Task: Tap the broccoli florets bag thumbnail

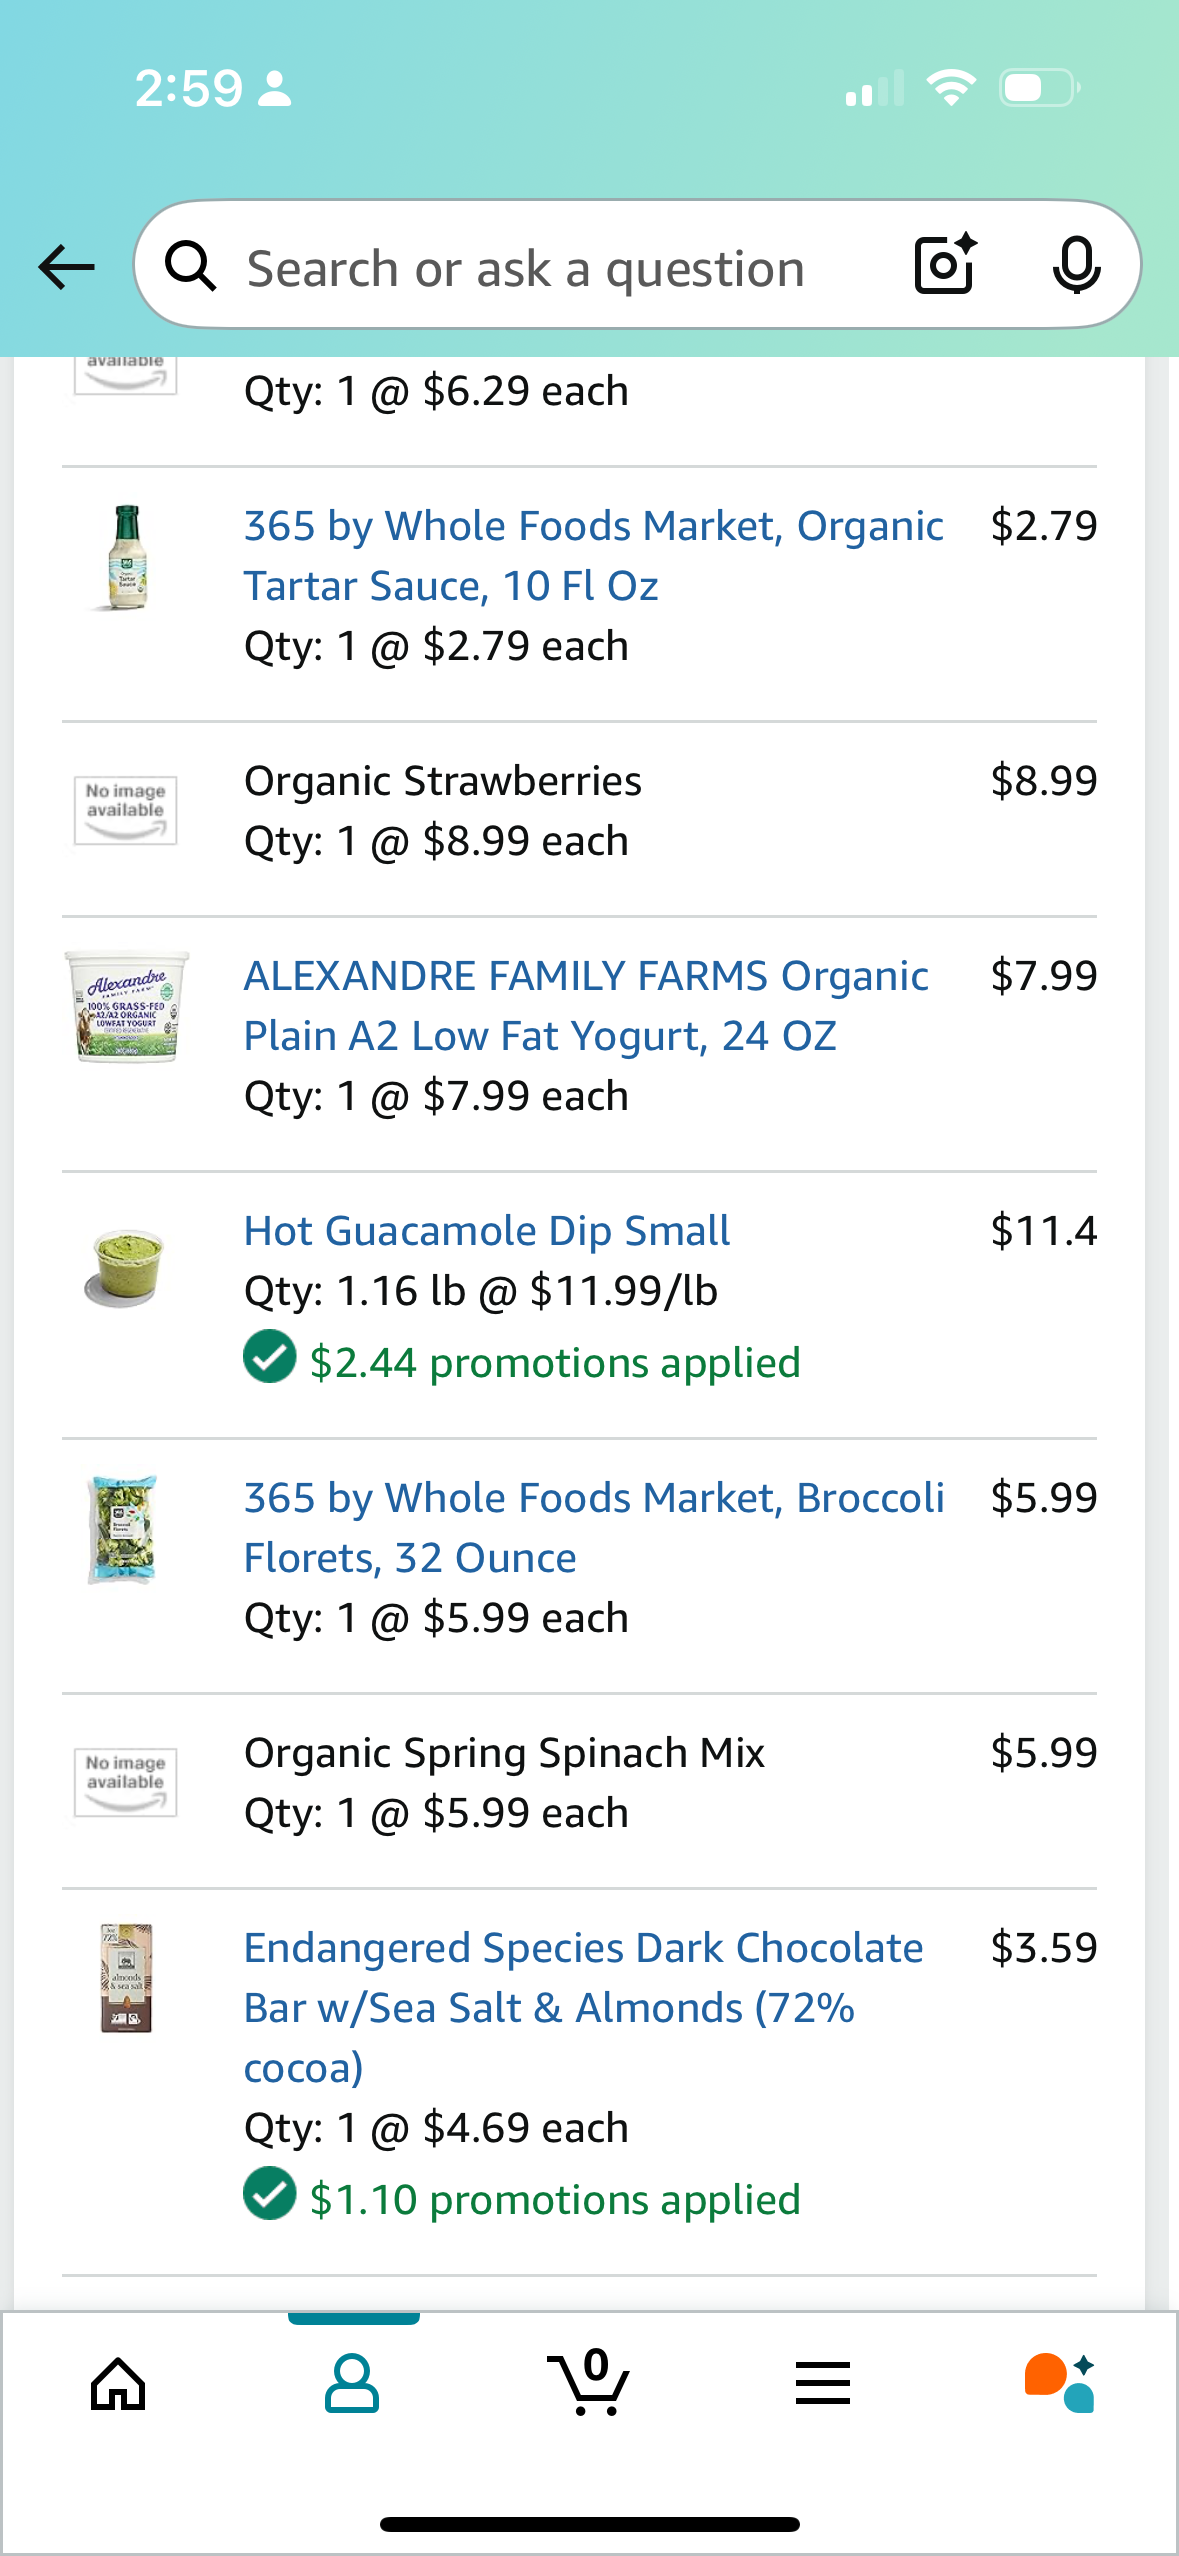Action: 123,1530
